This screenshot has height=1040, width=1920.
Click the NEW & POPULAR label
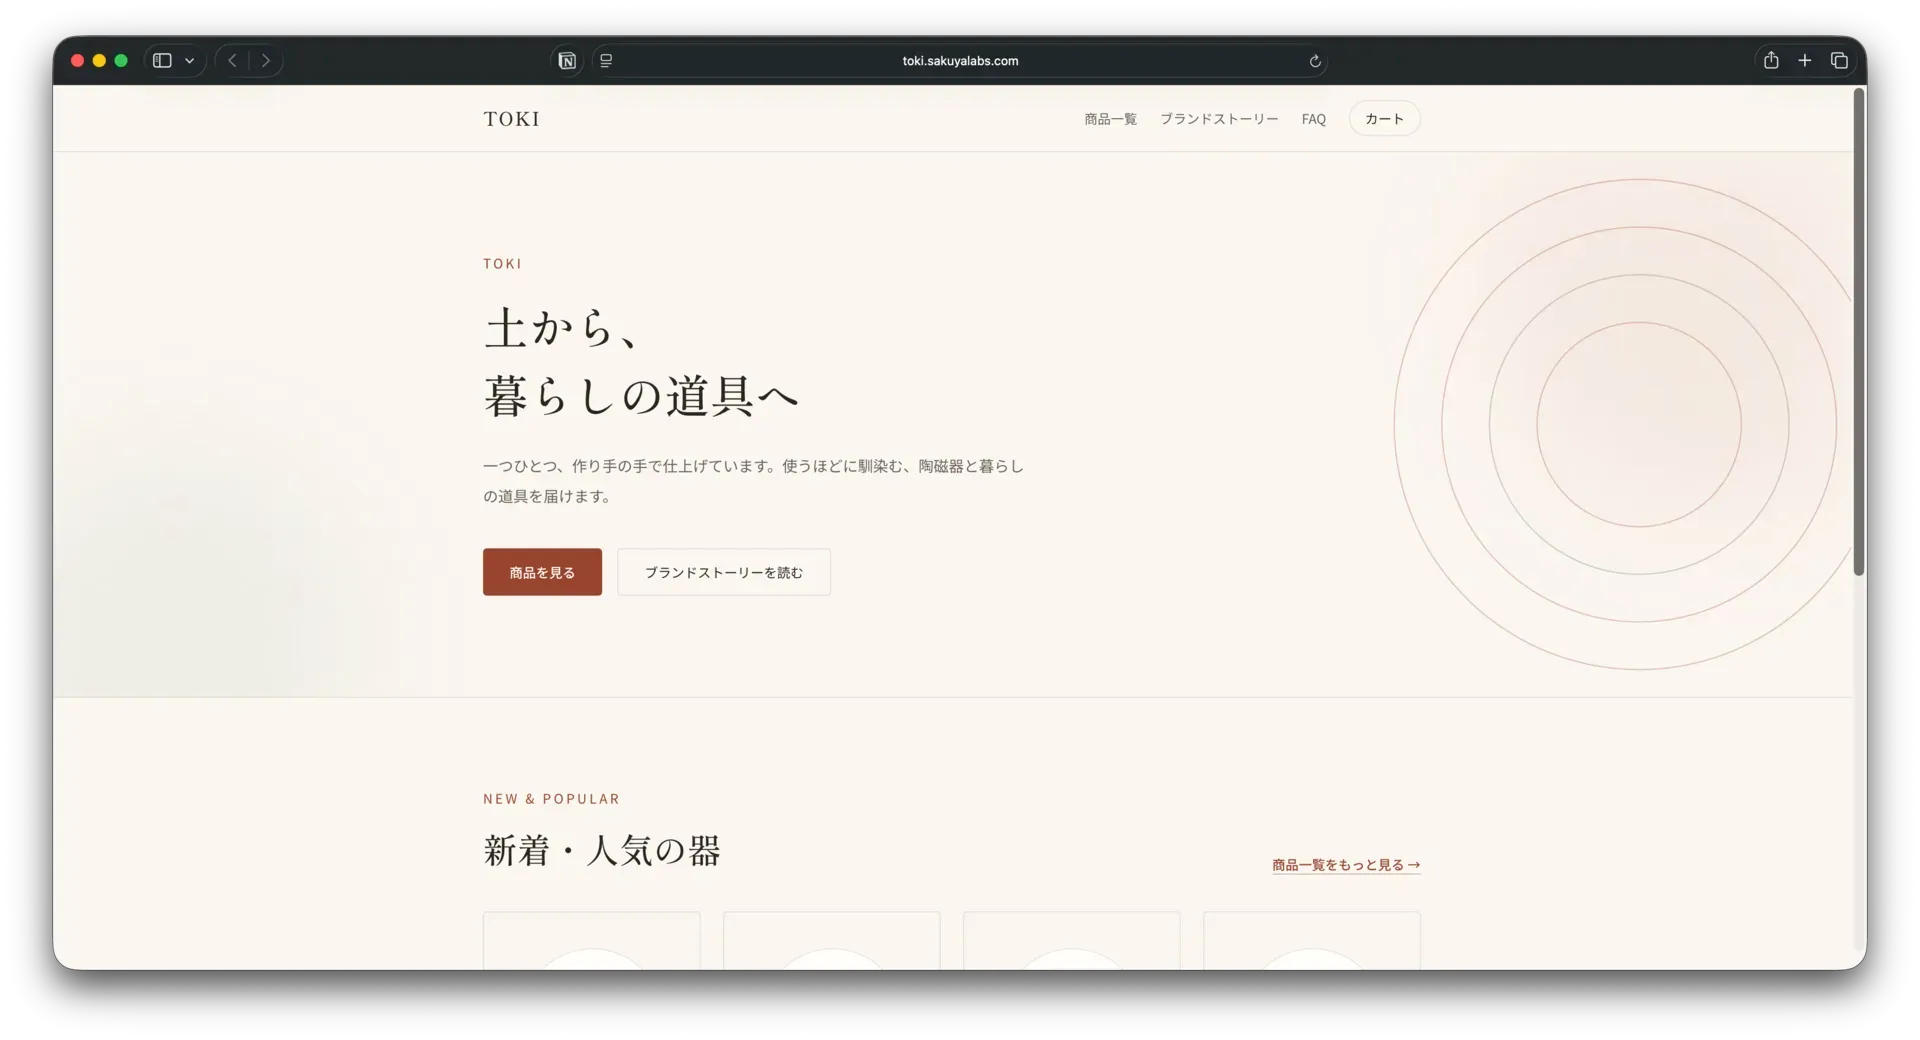click(x=552, y=799)
